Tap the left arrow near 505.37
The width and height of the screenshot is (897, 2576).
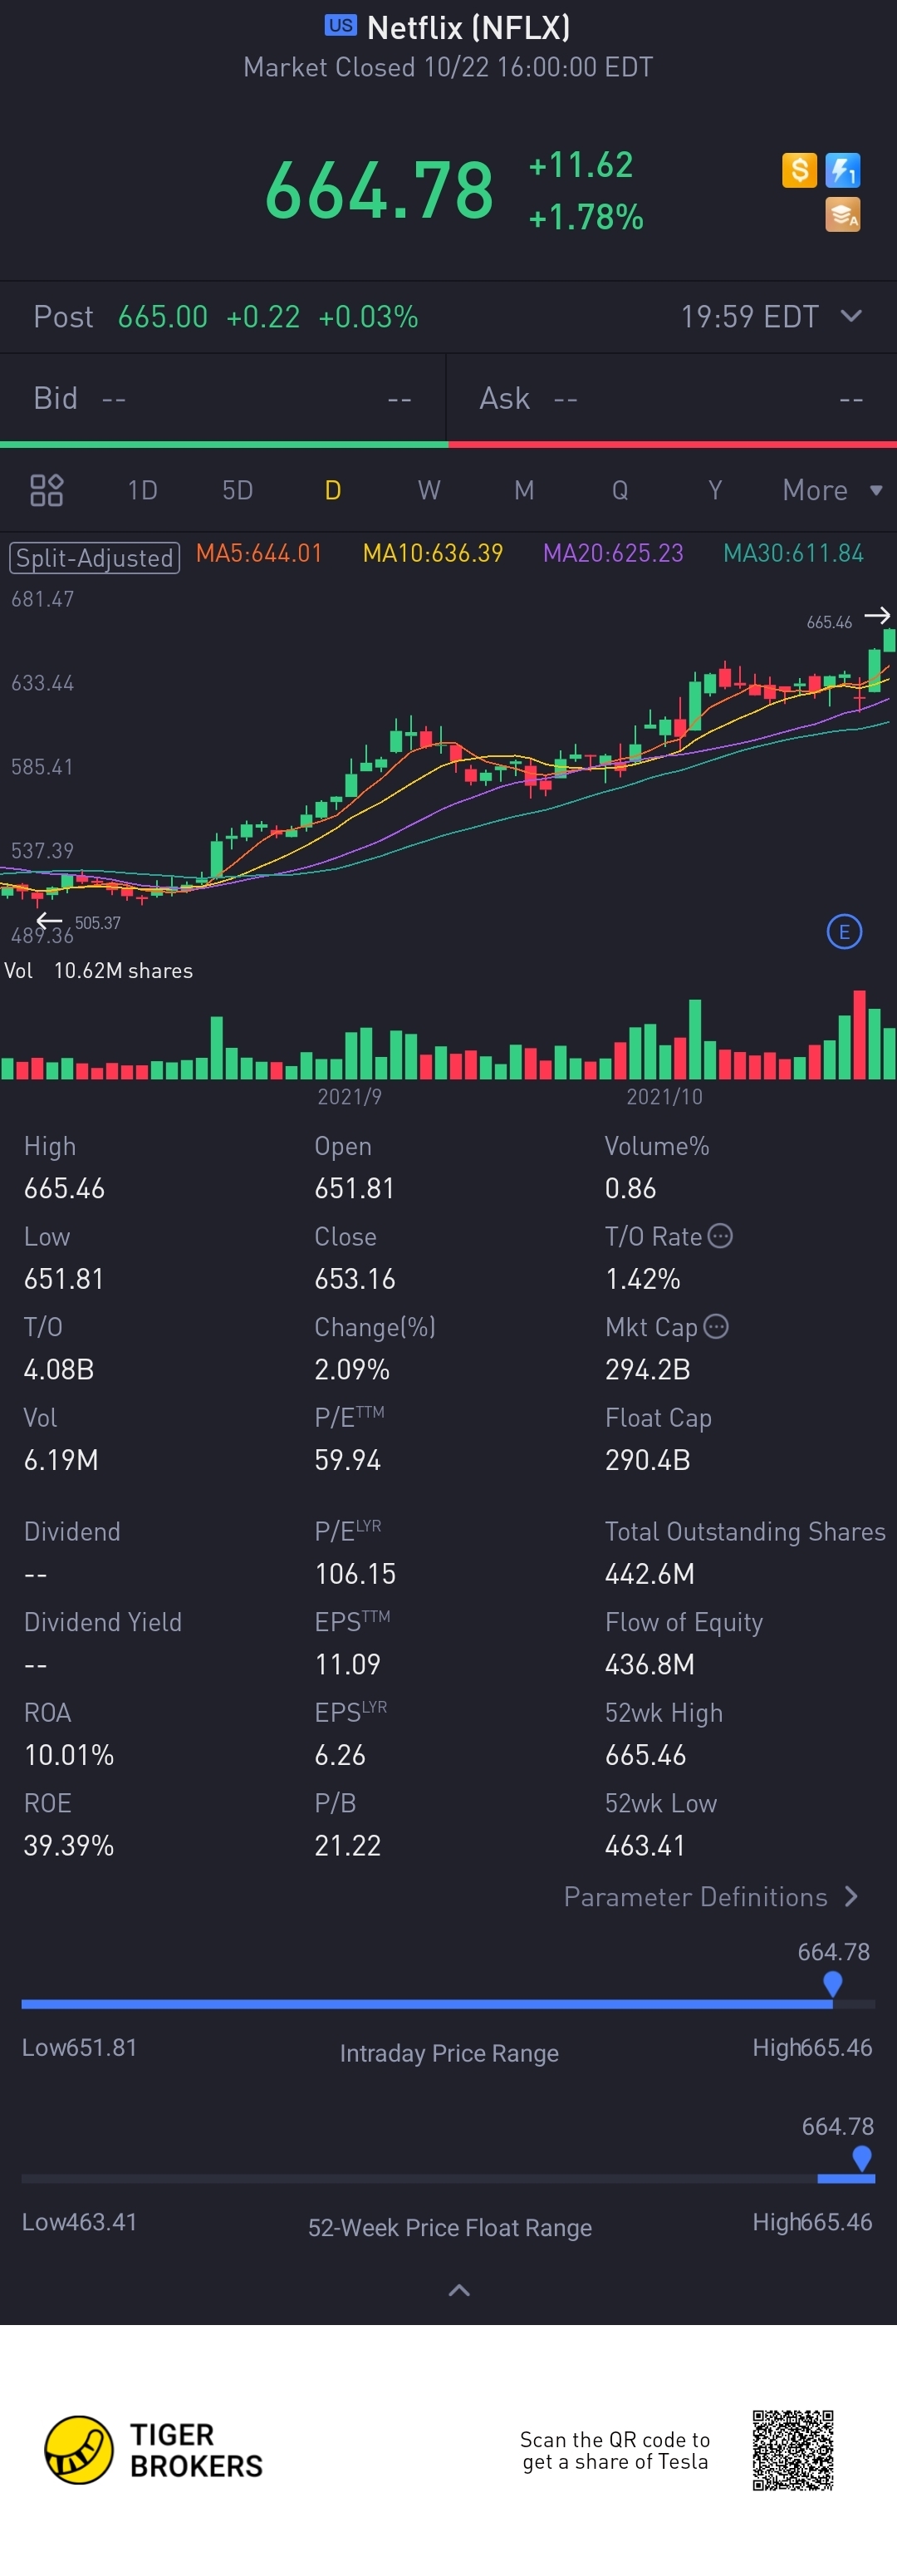tap(49, 920)
